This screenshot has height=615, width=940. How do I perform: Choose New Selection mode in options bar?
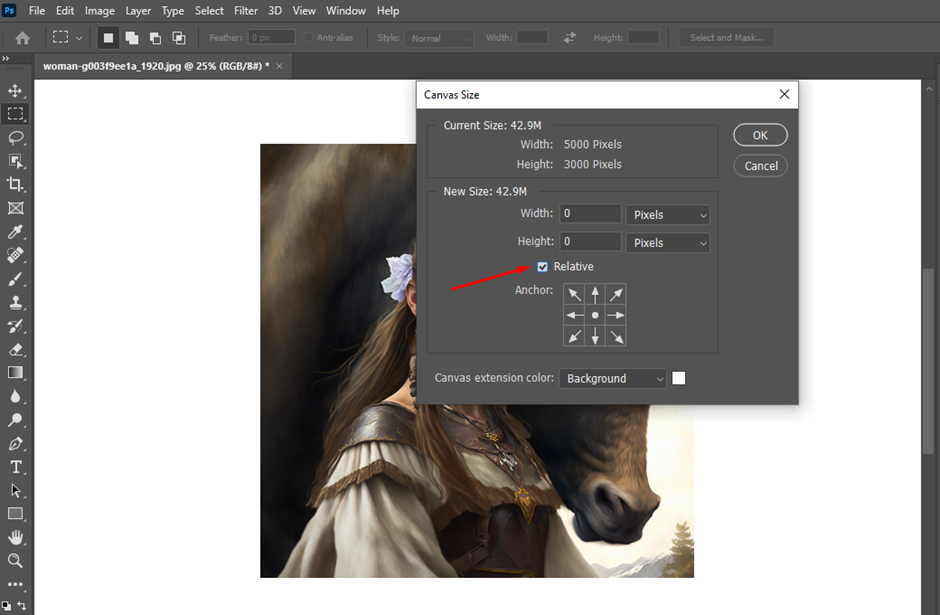pyautogui.click(x=108, y=38)
